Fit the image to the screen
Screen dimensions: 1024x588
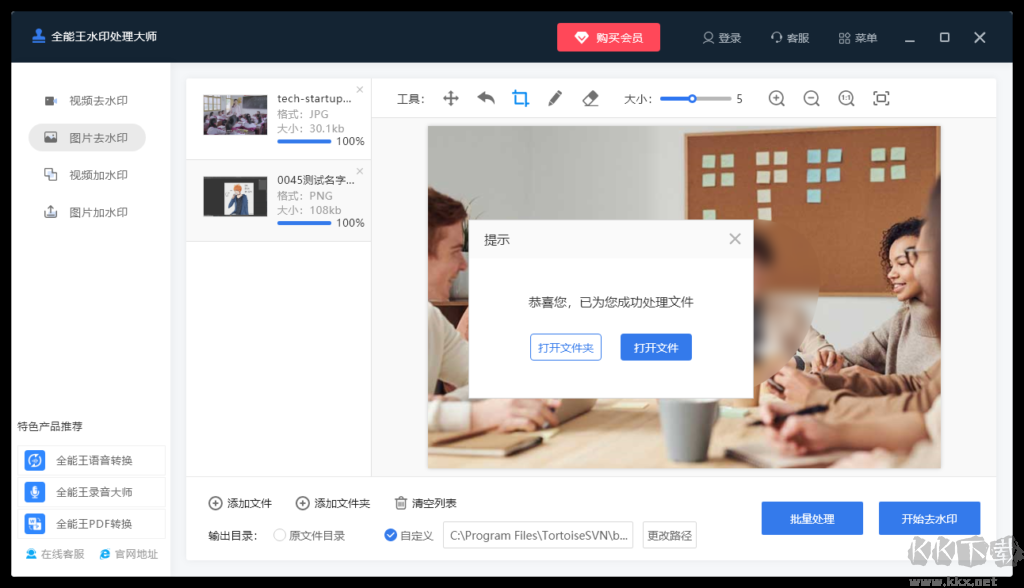tap(880, 98)
